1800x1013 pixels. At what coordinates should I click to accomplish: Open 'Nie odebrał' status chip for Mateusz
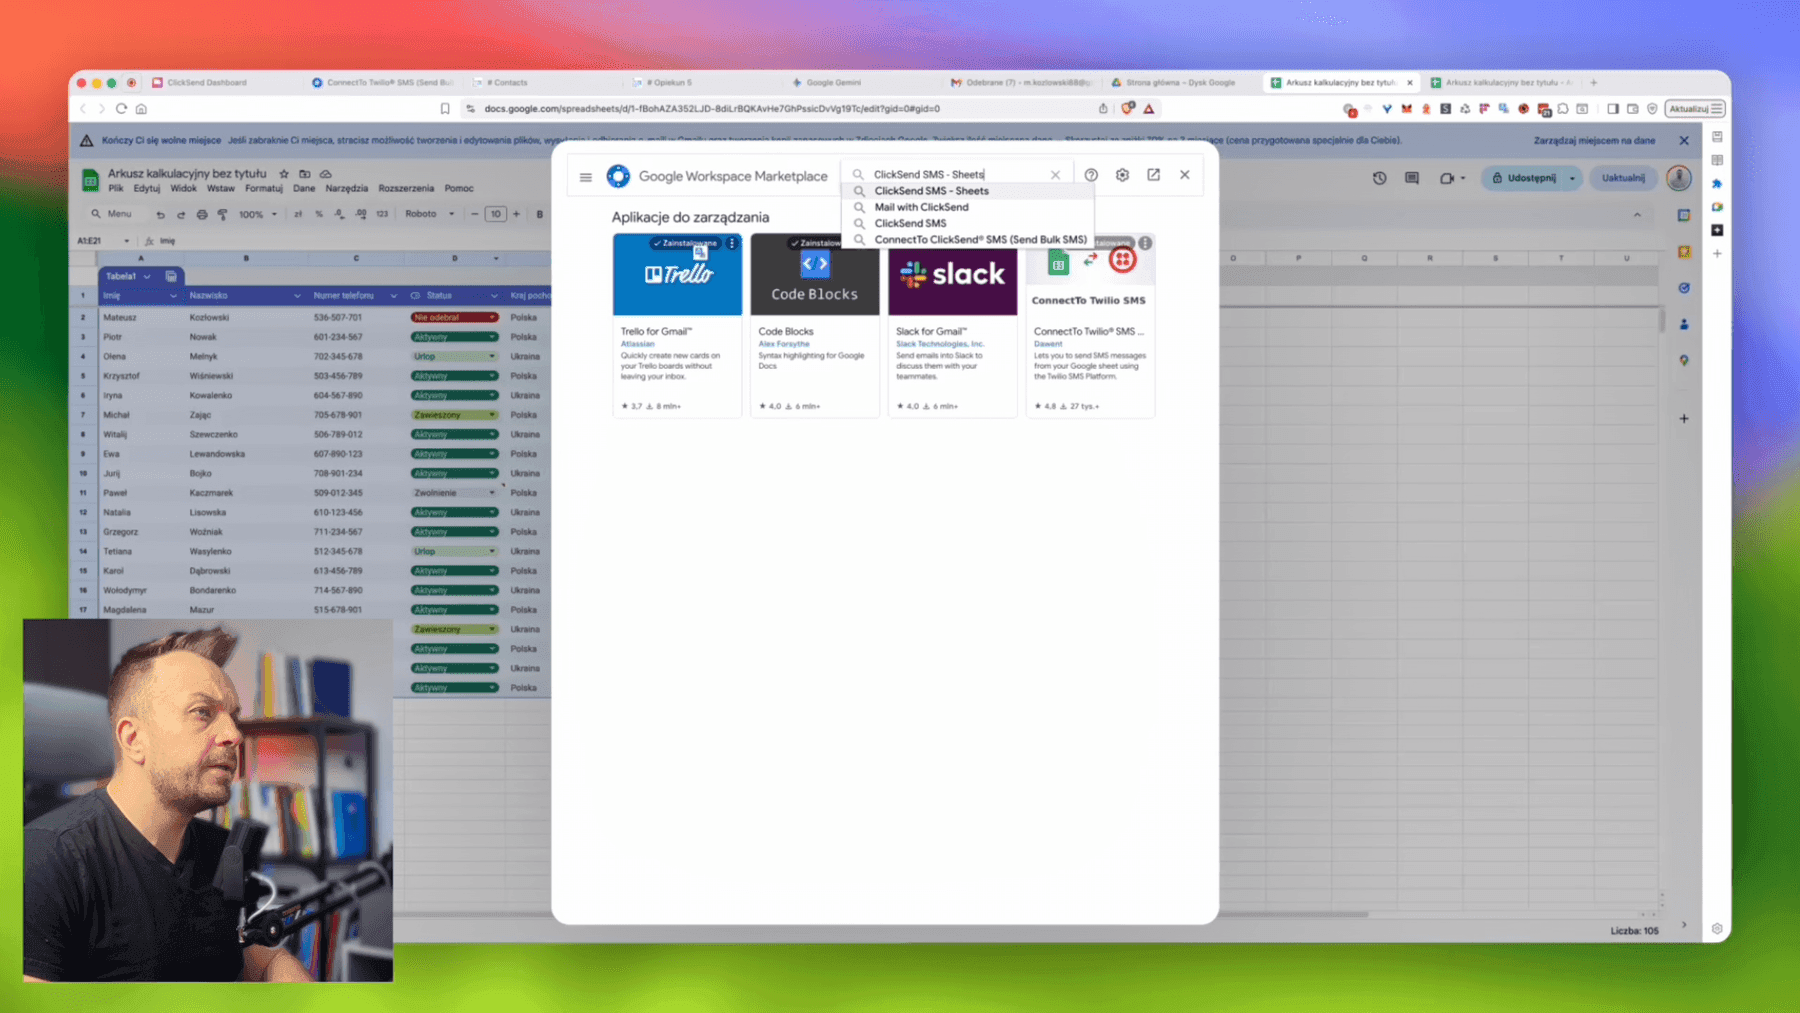click(454, 317)
